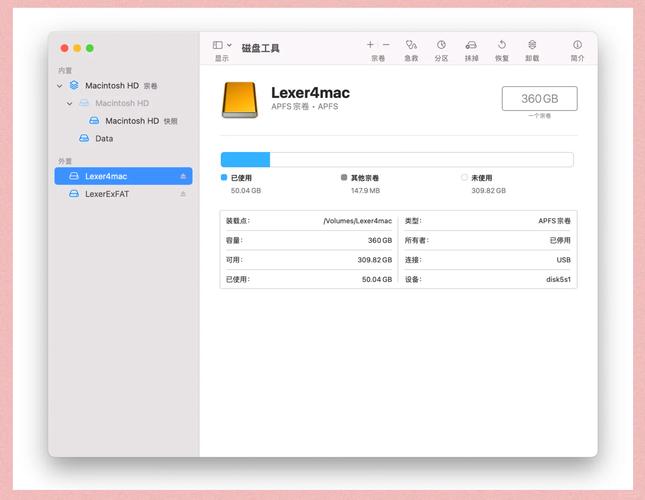Click the LexerExFAT disk icon in sidebar
The height and width of the screenshot is (500, 645).
click(74, 194)
